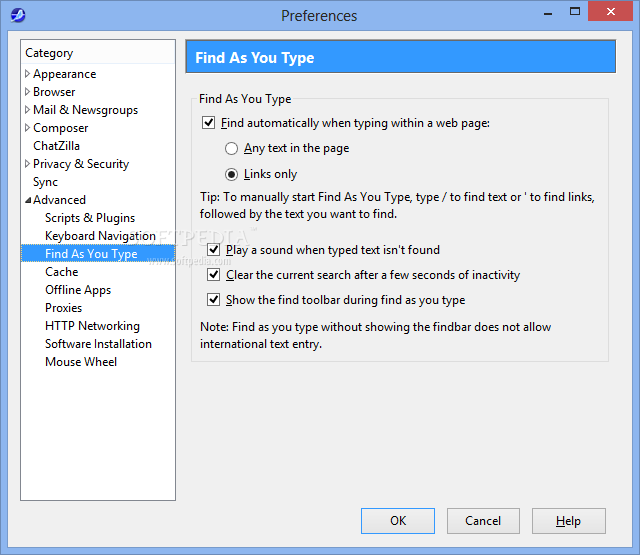Toggle Show the find toolbar checkbox
The height and width of the screenshot is (555, 640).
pos(213,300)
